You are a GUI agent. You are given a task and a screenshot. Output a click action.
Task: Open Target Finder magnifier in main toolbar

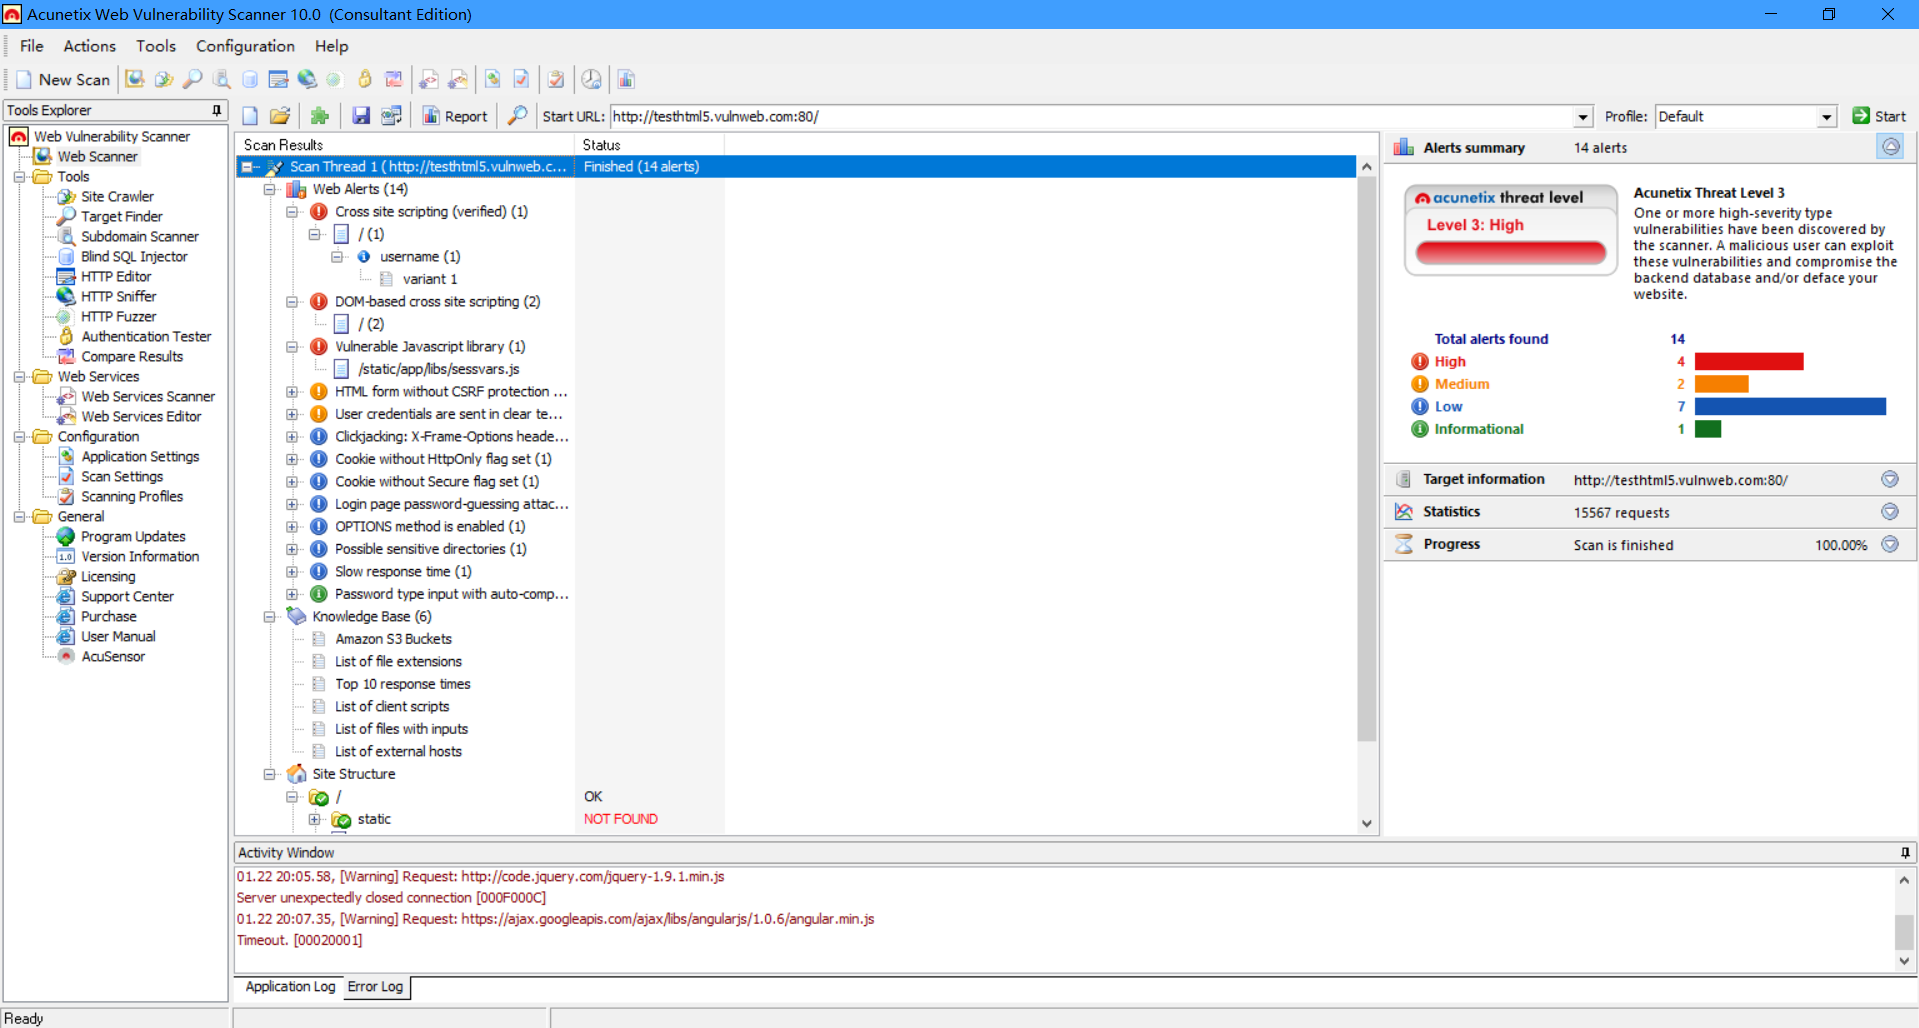click(x=193, y=80)
